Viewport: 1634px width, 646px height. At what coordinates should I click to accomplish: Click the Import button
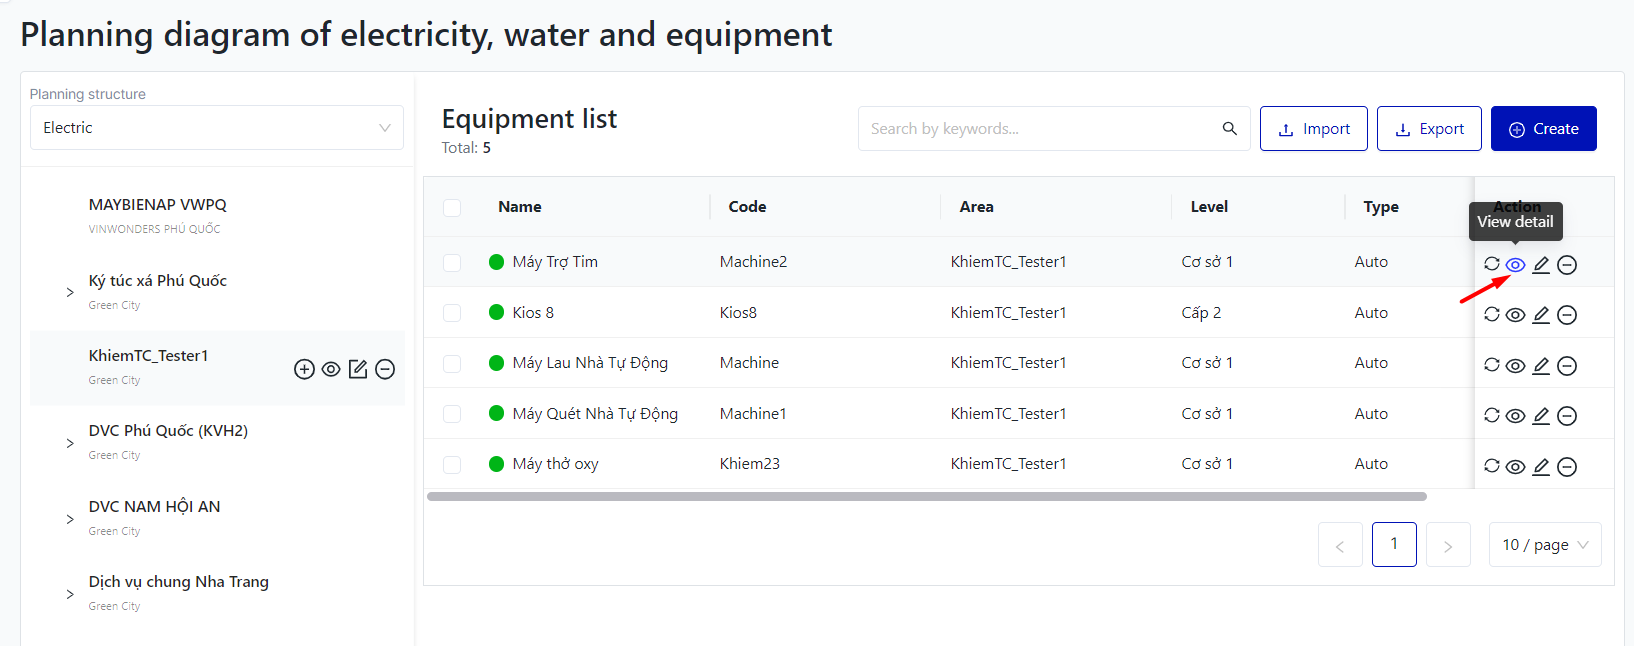coord(1313,129)
